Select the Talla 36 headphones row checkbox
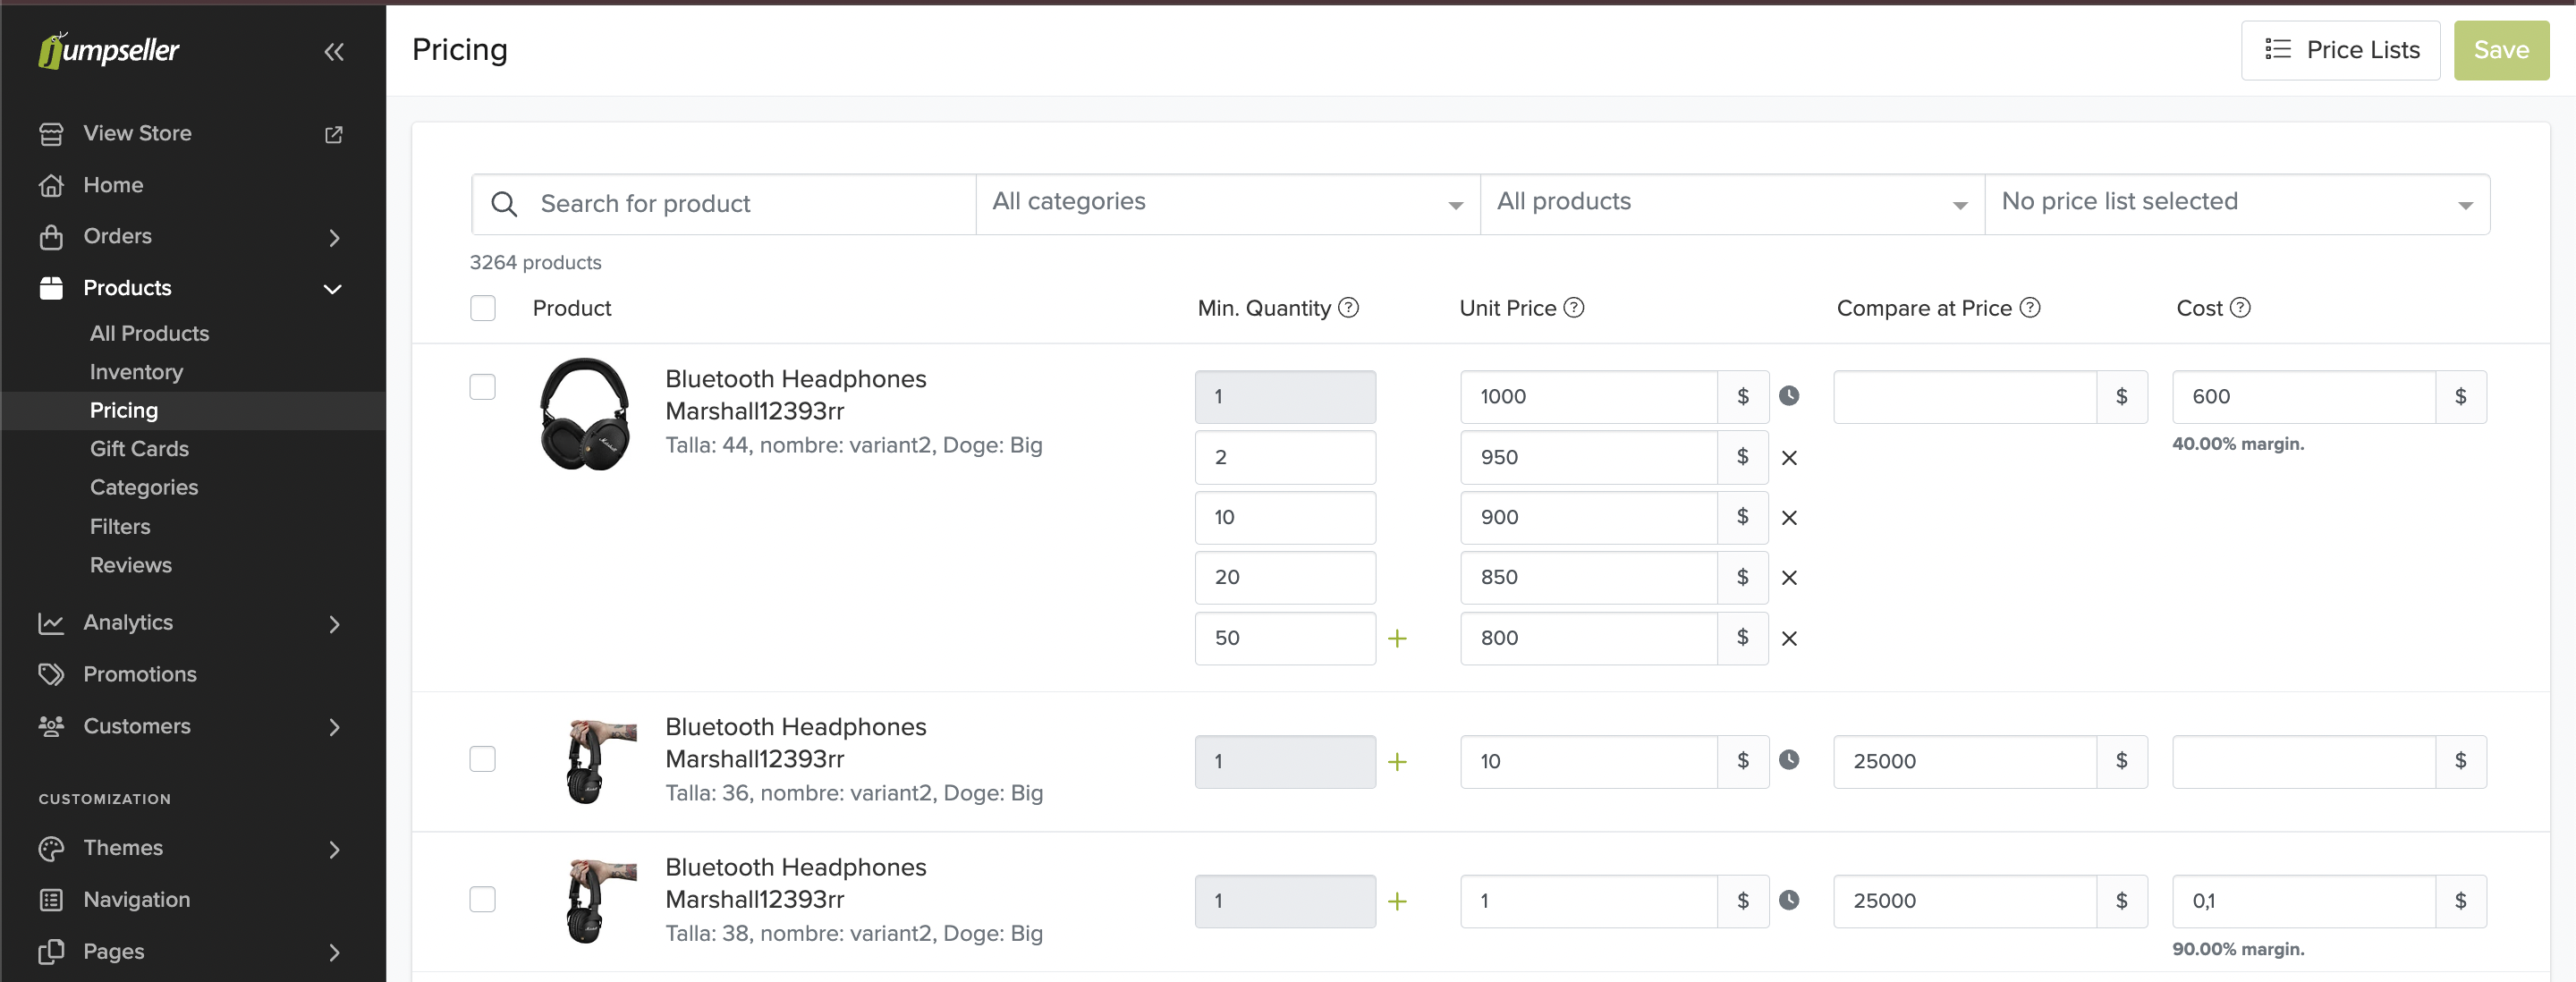The image size is (2576, 982). (483, 759)
